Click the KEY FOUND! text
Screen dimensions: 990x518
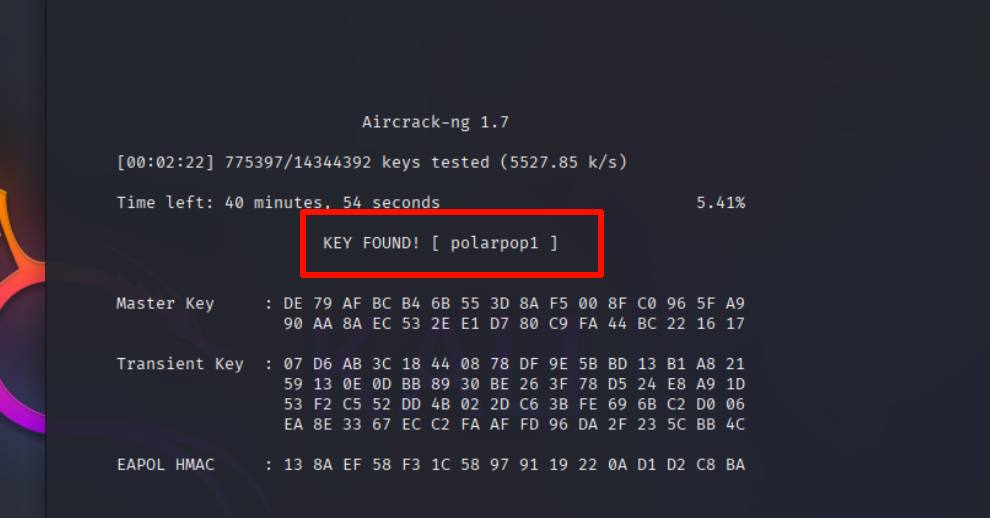[x=371, y=243]
